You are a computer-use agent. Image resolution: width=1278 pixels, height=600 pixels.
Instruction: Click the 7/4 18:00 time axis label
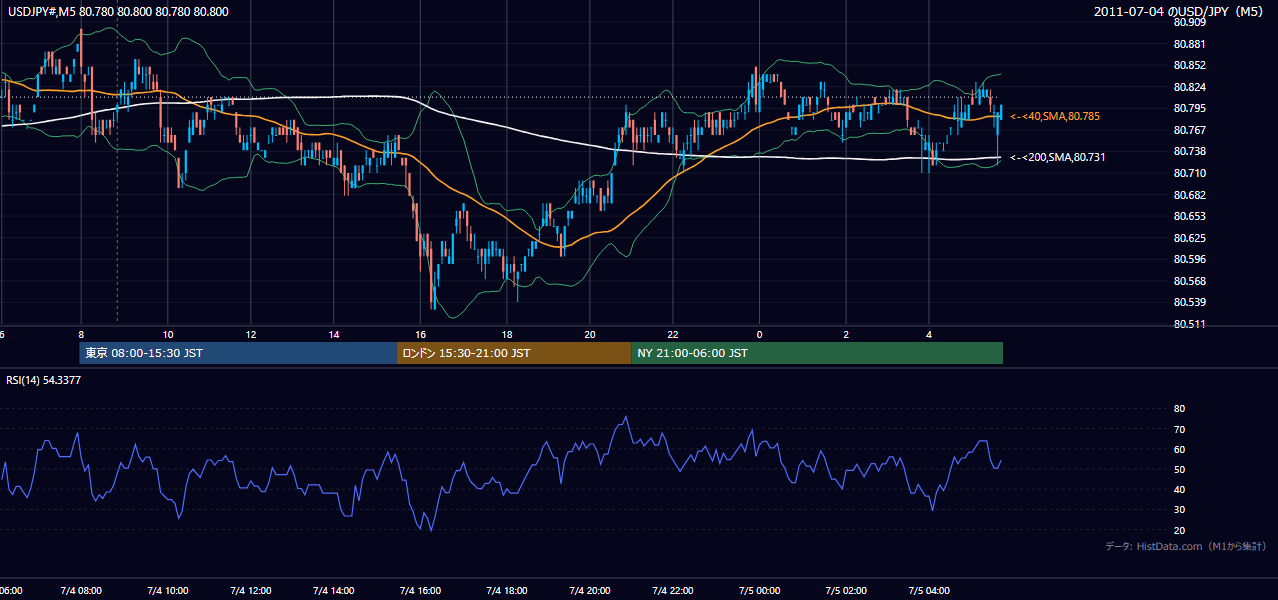click(505, 591)
